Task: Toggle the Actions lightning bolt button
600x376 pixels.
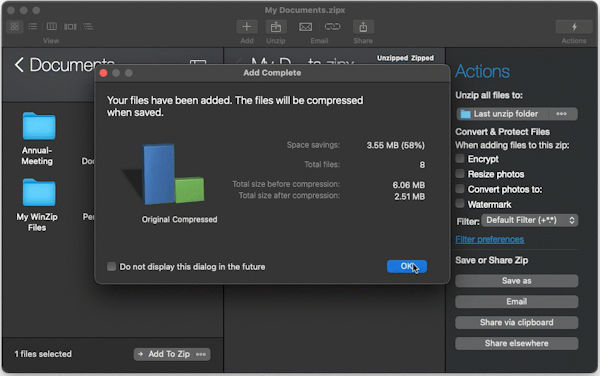Action: pos(574,27)
